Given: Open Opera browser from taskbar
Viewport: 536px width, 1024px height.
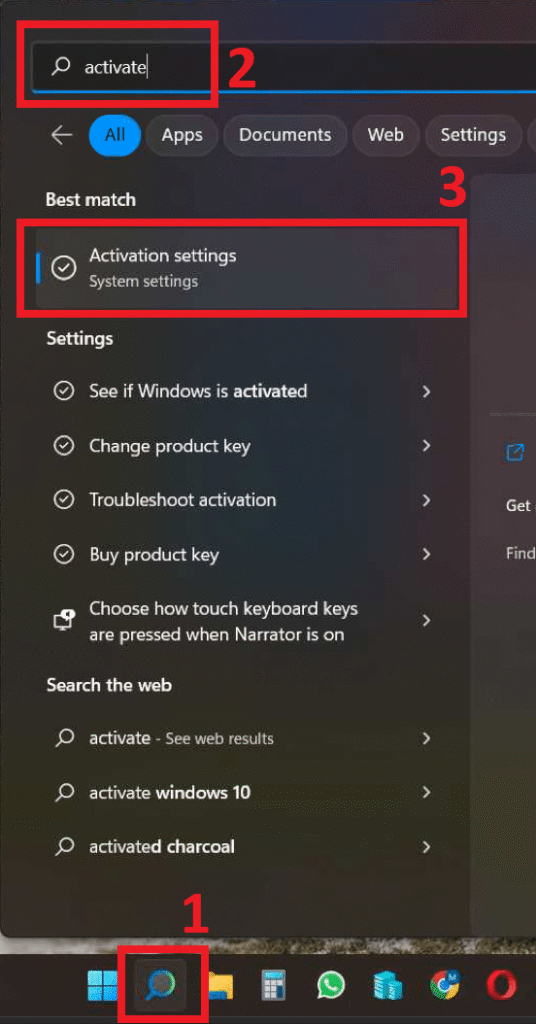Looking at the screenshot, I should tap(501, 985).
